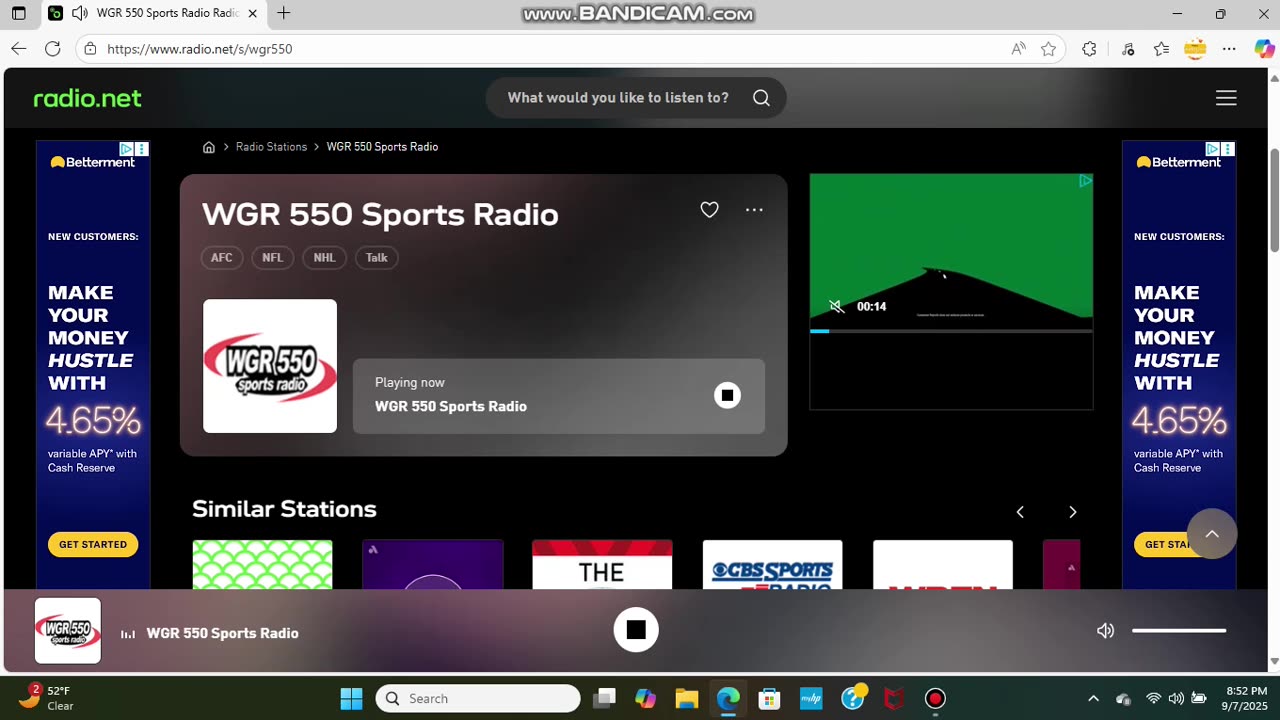
Task: Stop playback in the Playing now panel
Action: point(727,396)
